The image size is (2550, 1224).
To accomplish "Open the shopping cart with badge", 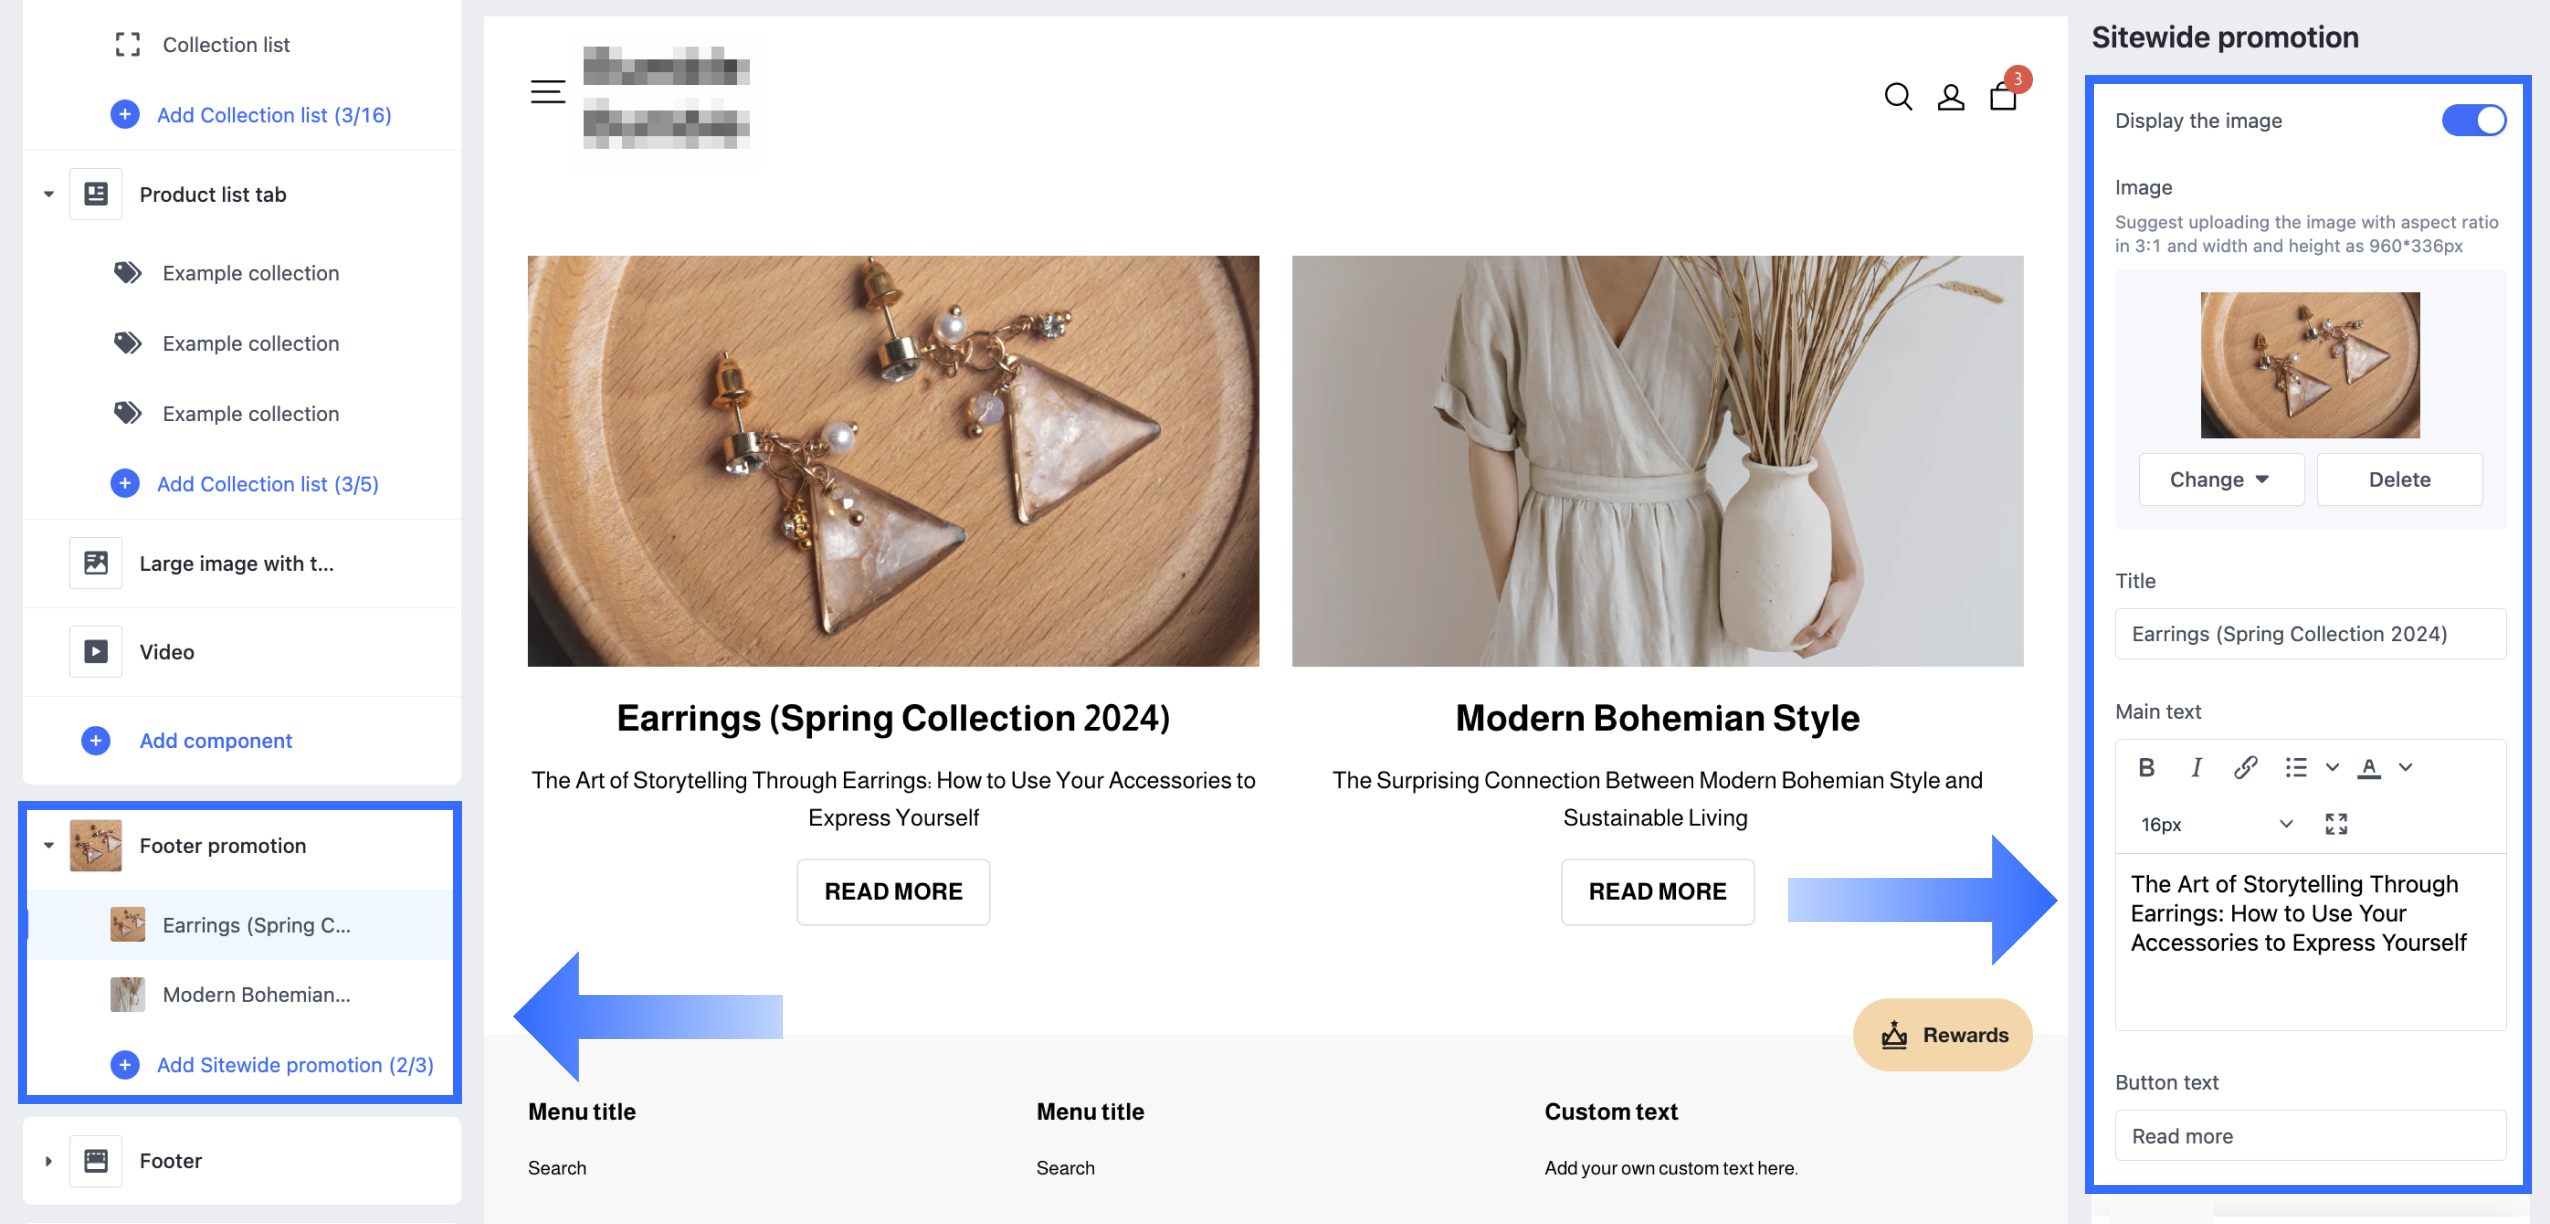I will (2004, 96).
